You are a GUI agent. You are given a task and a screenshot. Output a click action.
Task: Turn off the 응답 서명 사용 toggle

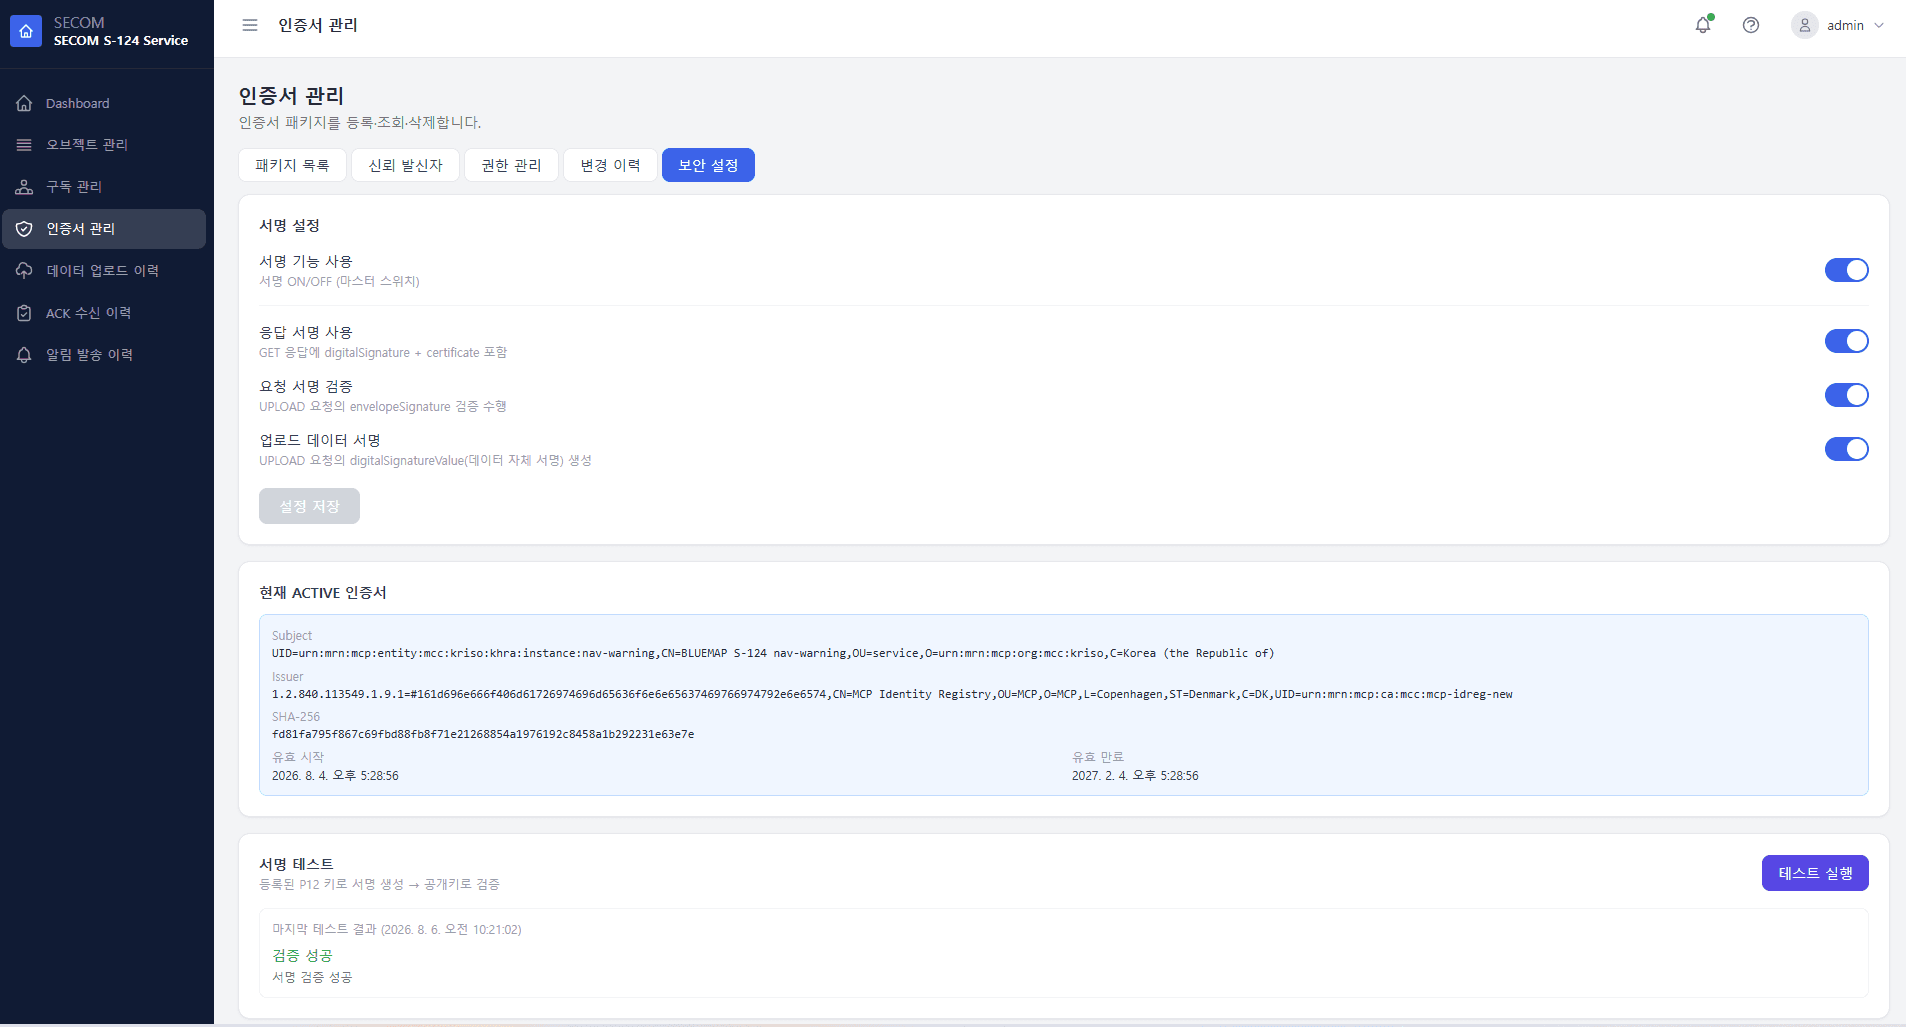pyautogui.click(x=1846, y=341)
